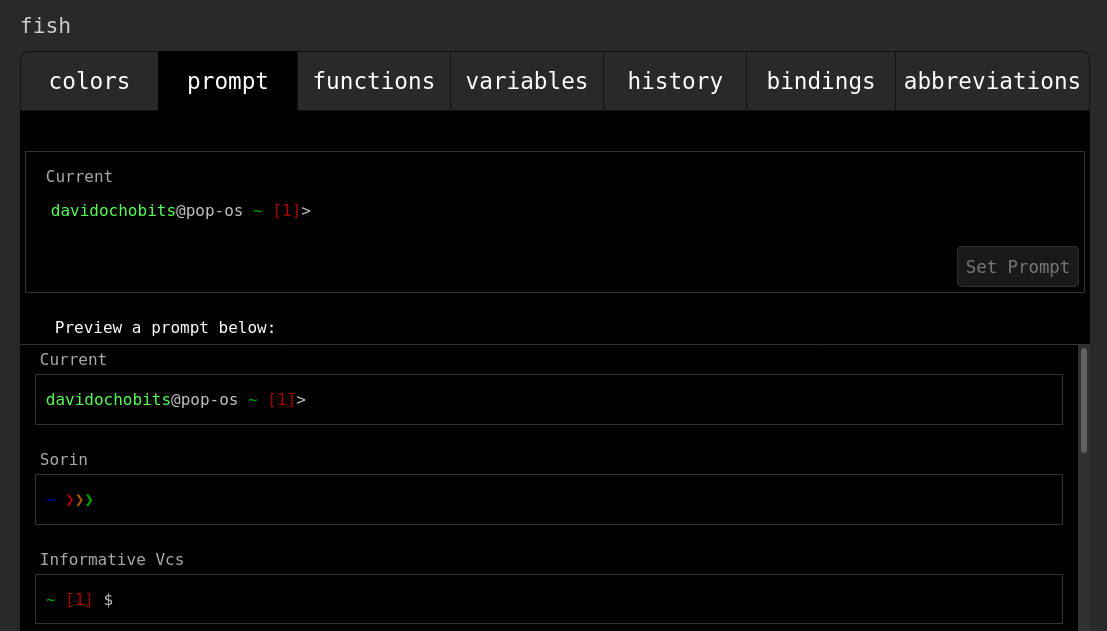
Task: Choose the Informative Vcs prompt preview
Action: click(x=549, y=599)
